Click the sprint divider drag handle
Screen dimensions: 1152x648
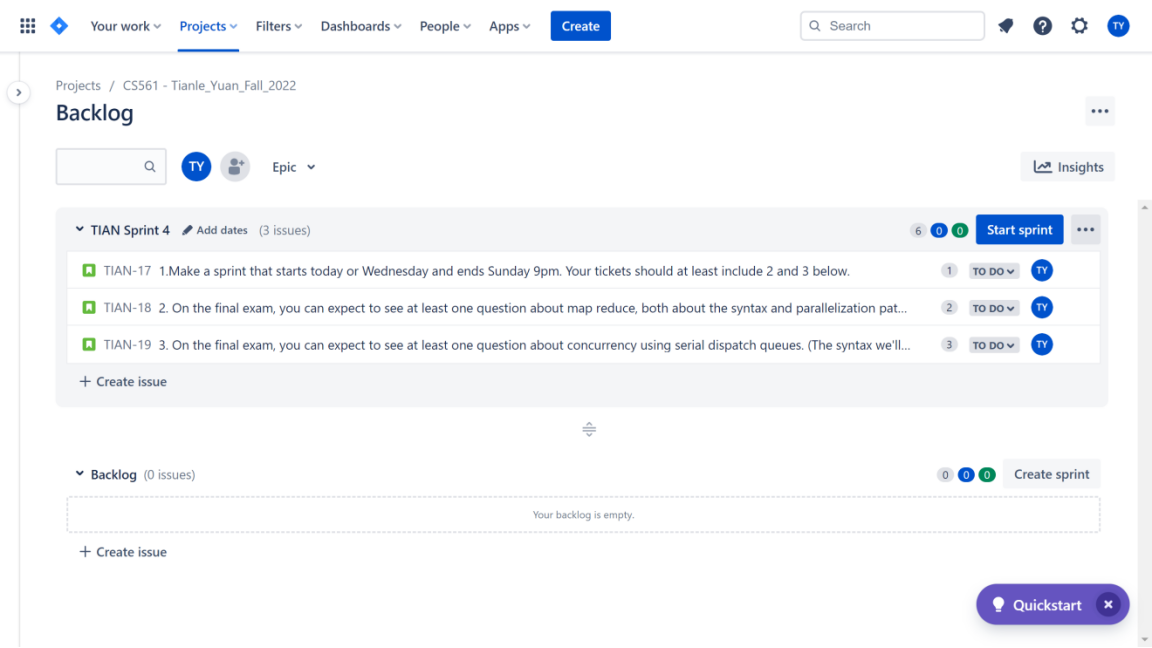588,430
